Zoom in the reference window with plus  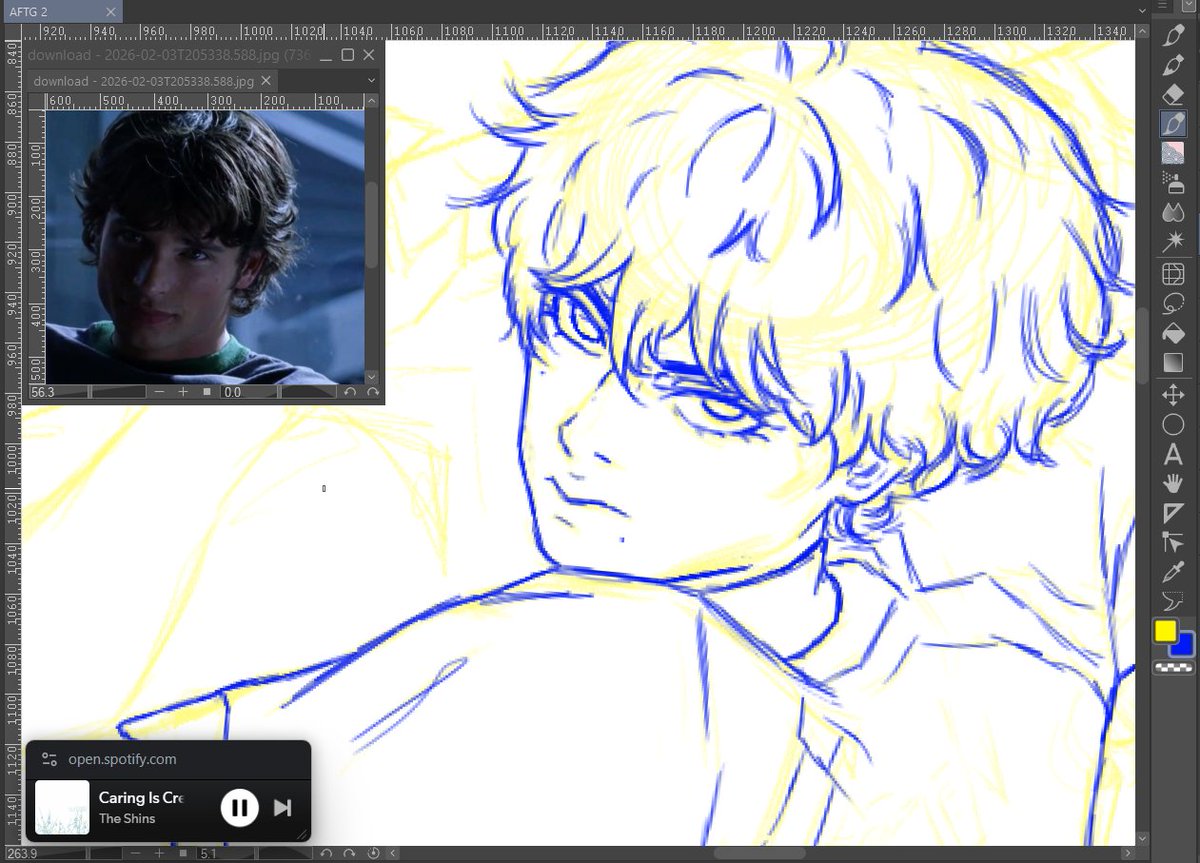coord(183,393)
